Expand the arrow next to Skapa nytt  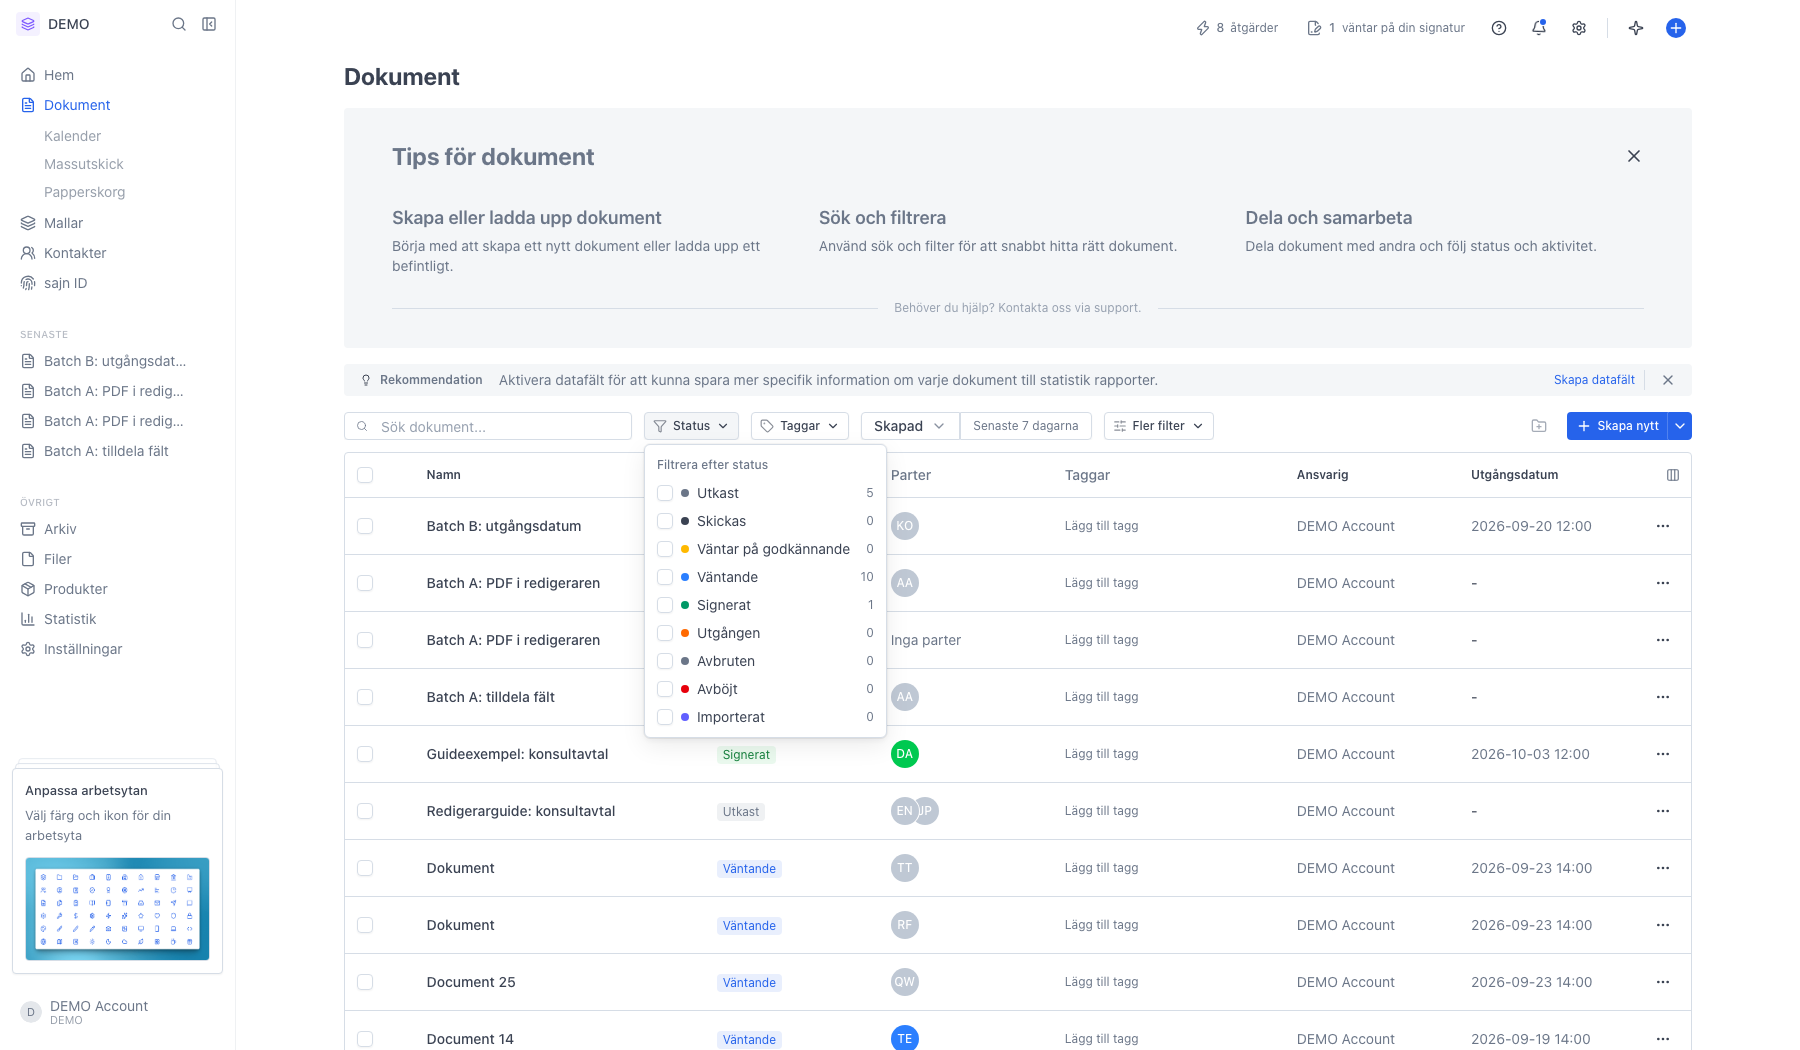[1680, 426]
